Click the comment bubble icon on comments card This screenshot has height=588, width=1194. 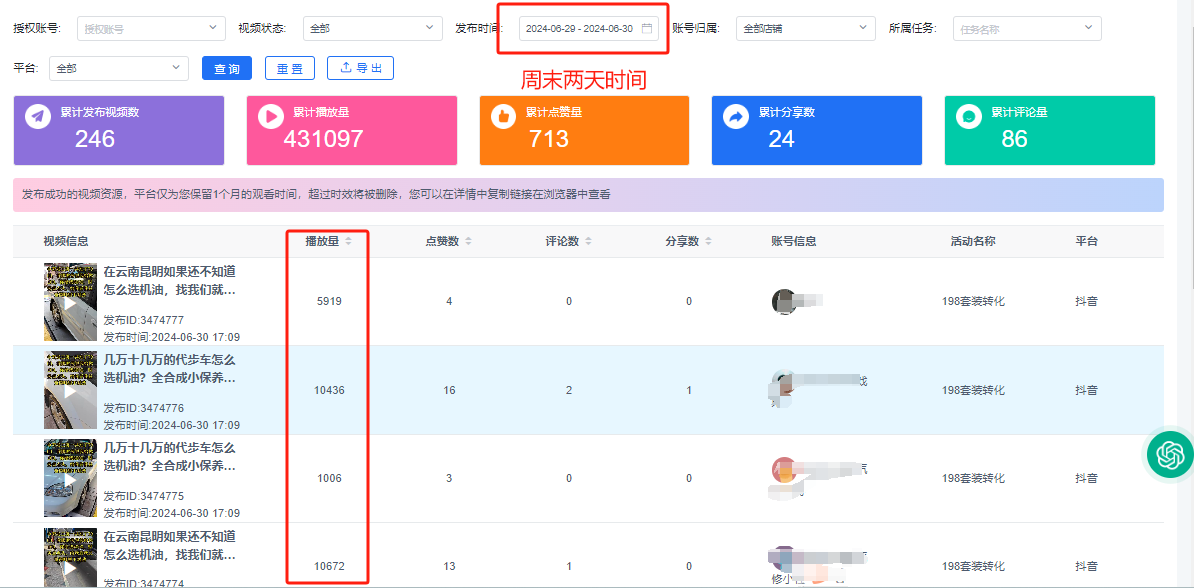968,117
